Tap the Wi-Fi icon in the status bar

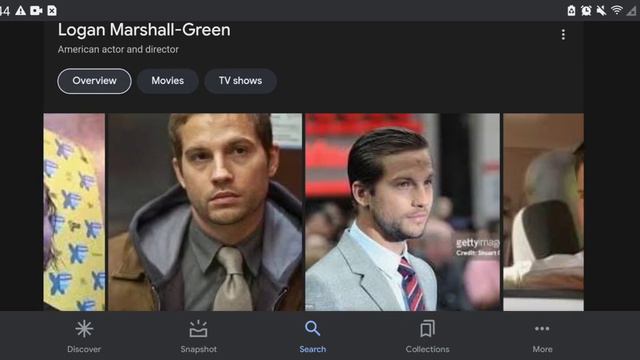point(617,10)
